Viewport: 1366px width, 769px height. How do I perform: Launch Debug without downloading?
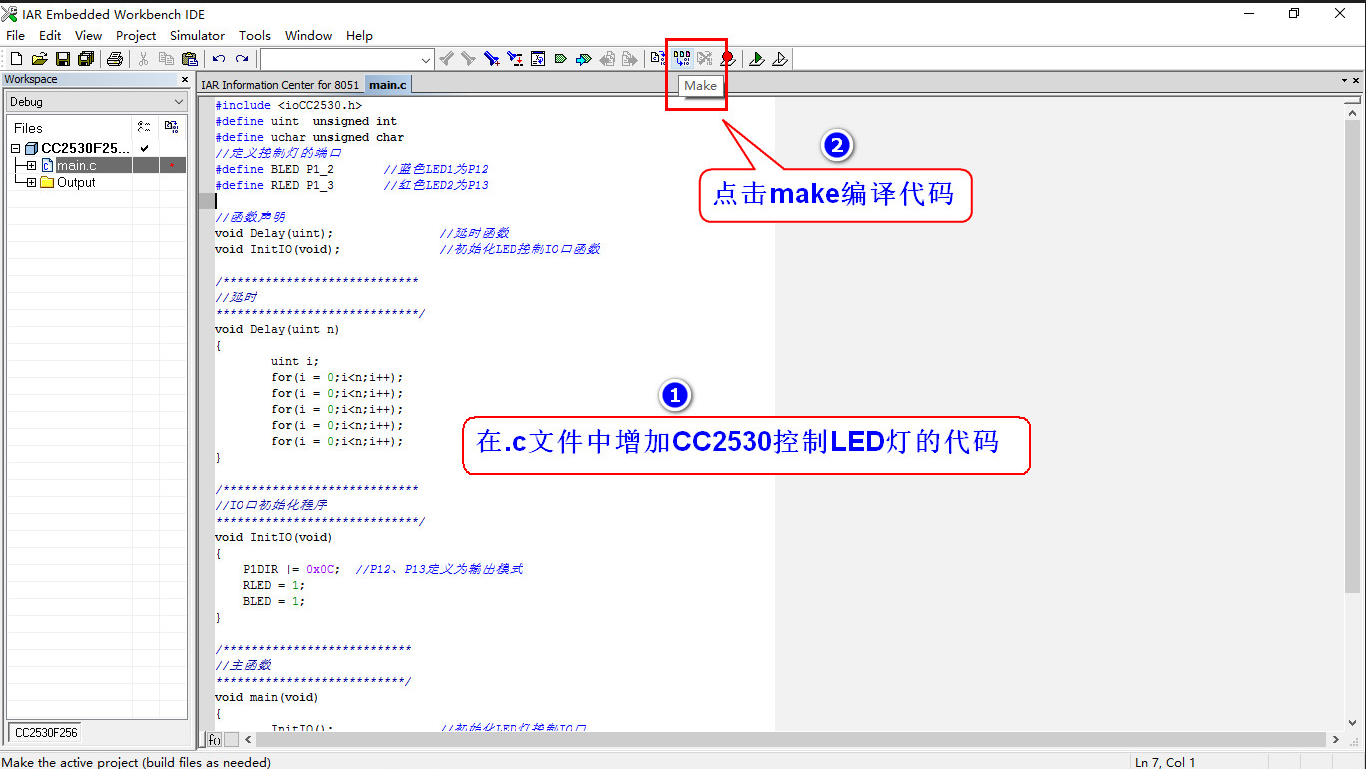tap(780, 59)
